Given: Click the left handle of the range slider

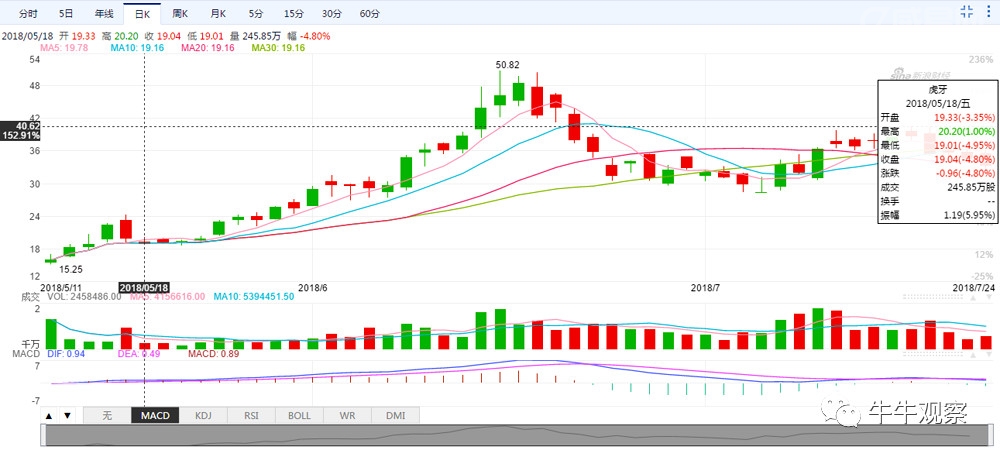Looking at the screenshot, I should pos(43,435).
